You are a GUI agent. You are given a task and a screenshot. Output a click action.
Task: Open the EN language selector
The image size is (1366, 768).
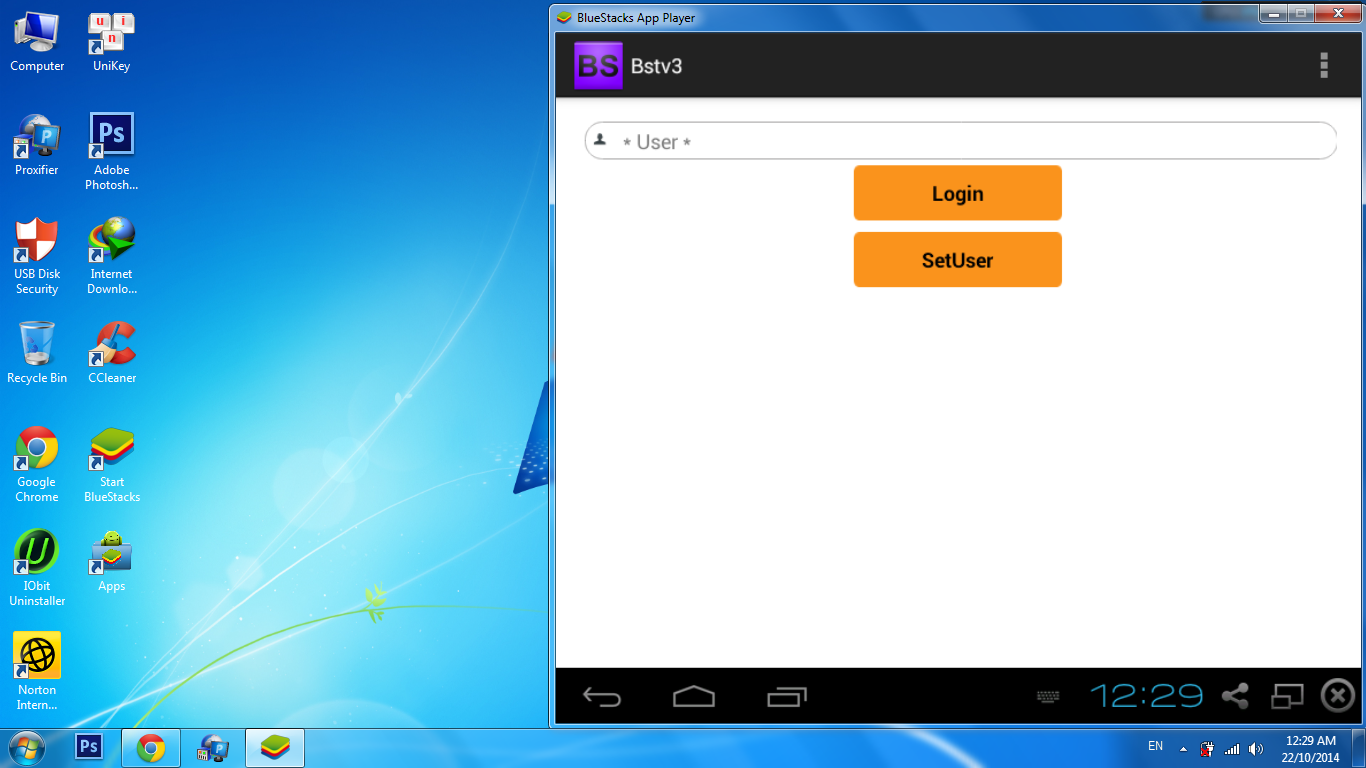coord(1155,746)
